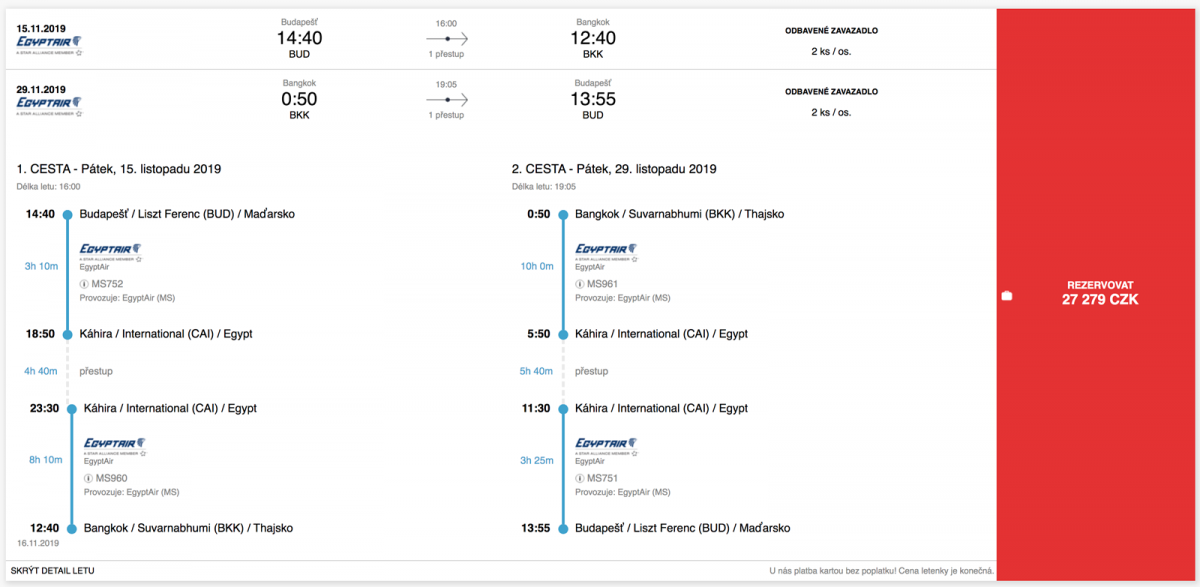Select the '1. CESTA - Pátek, 15. listopadu 2019' heading

coord(119,169)
